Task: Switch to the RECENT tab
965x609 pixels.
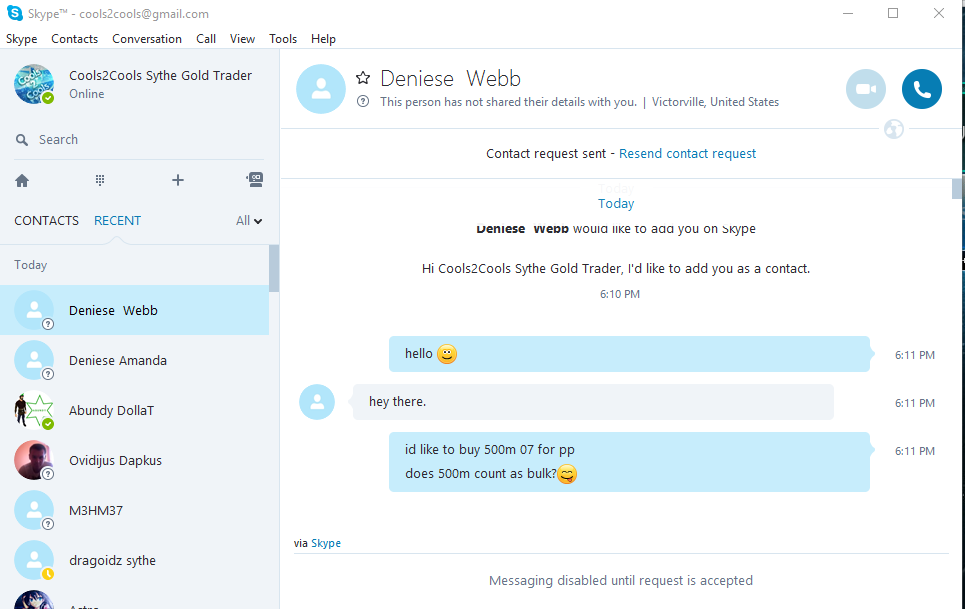Action: pos(118,221)
